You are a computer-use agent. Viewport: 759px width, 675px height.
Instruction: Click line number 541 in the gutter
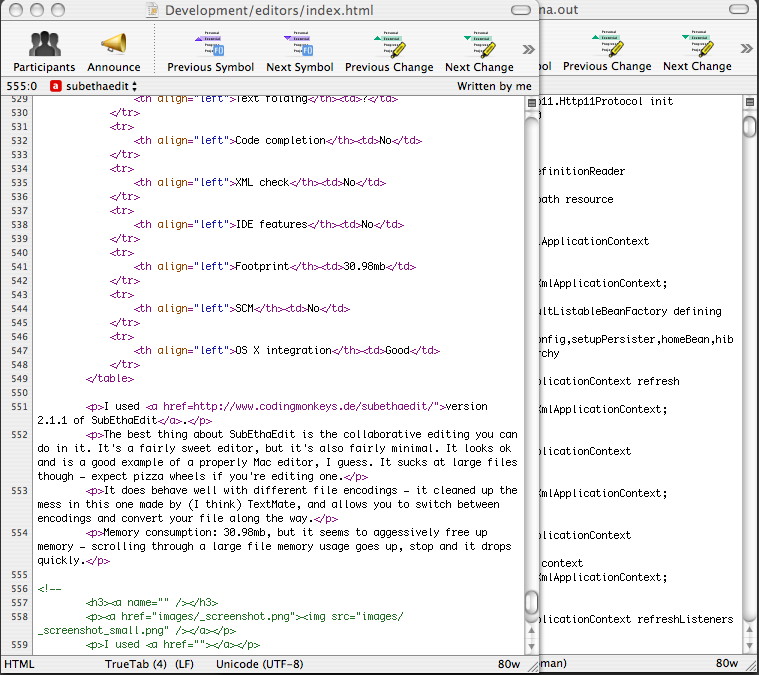tap(19, 266)
